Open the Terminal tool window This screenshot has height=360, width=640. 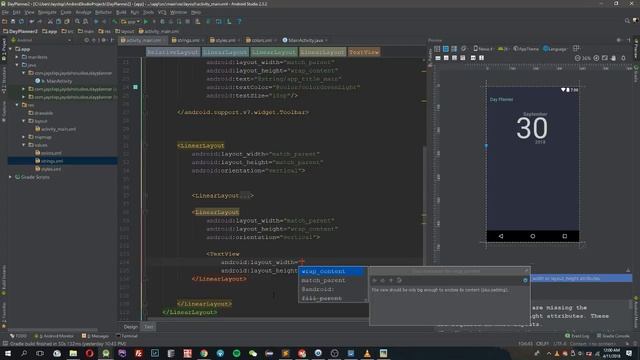tap(127, 336)
